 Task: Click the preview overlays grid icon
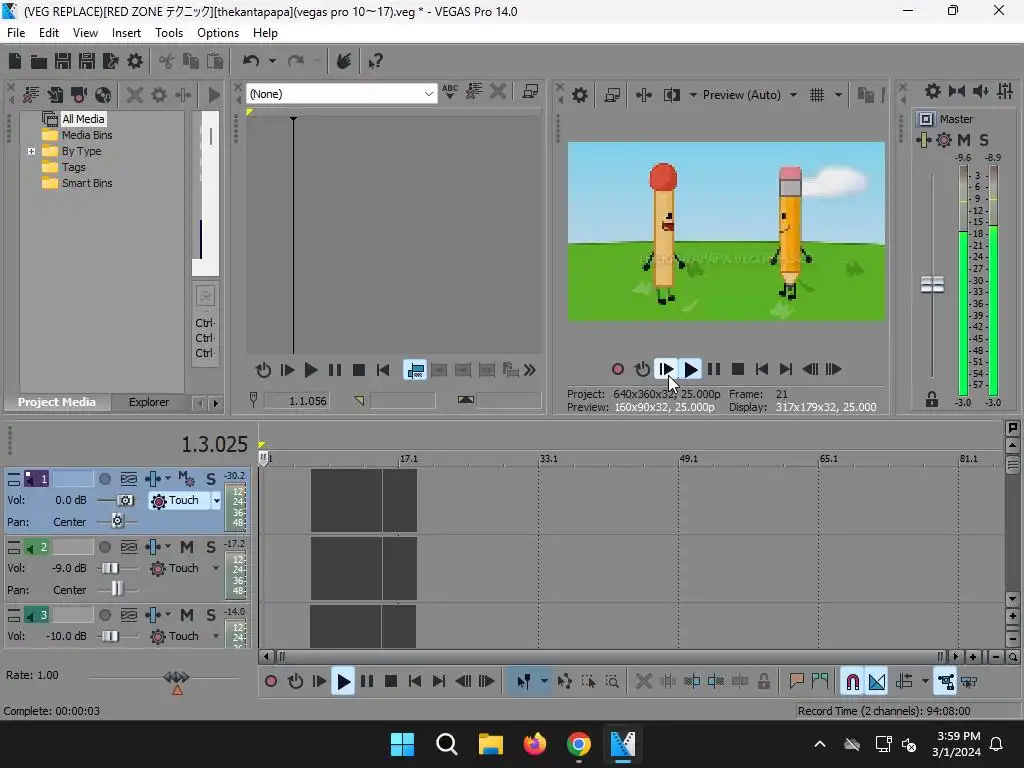[817, 95]
